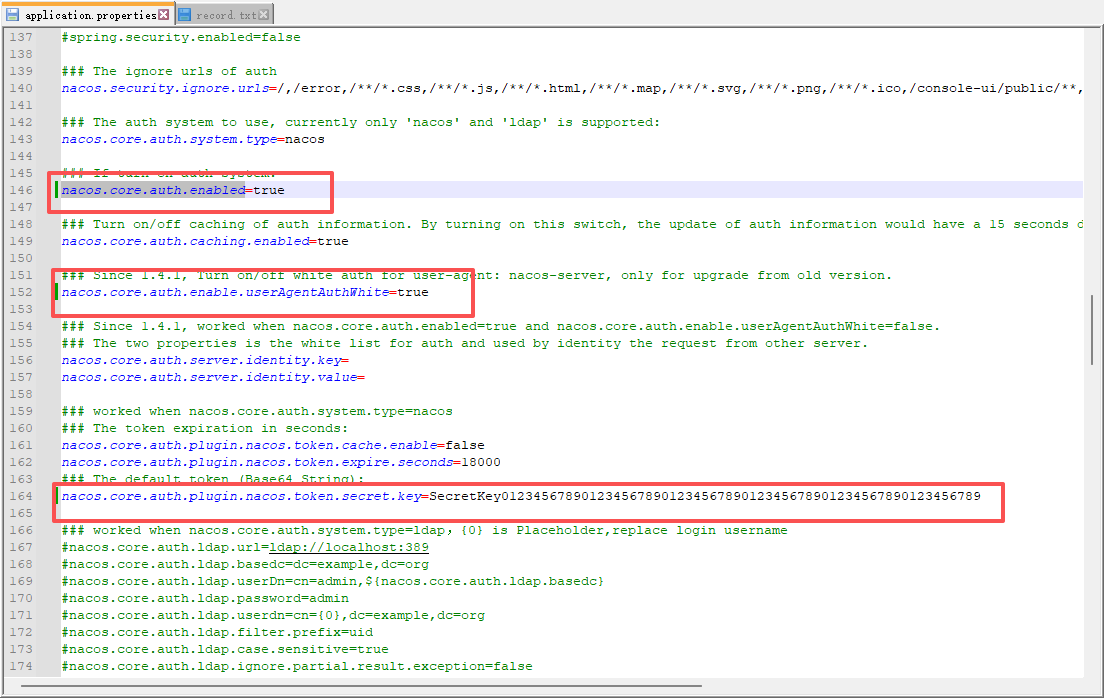Click nacos.security.ignore.urls property
1104x698 pixels.
click(x=165, y=89)
